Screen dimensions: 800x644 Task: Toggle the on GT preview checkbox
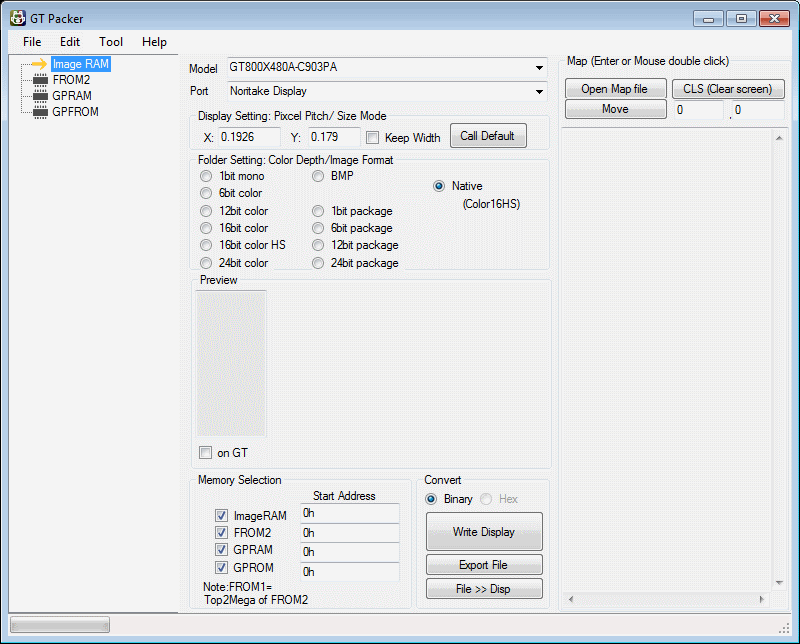(x=206, y=453)
